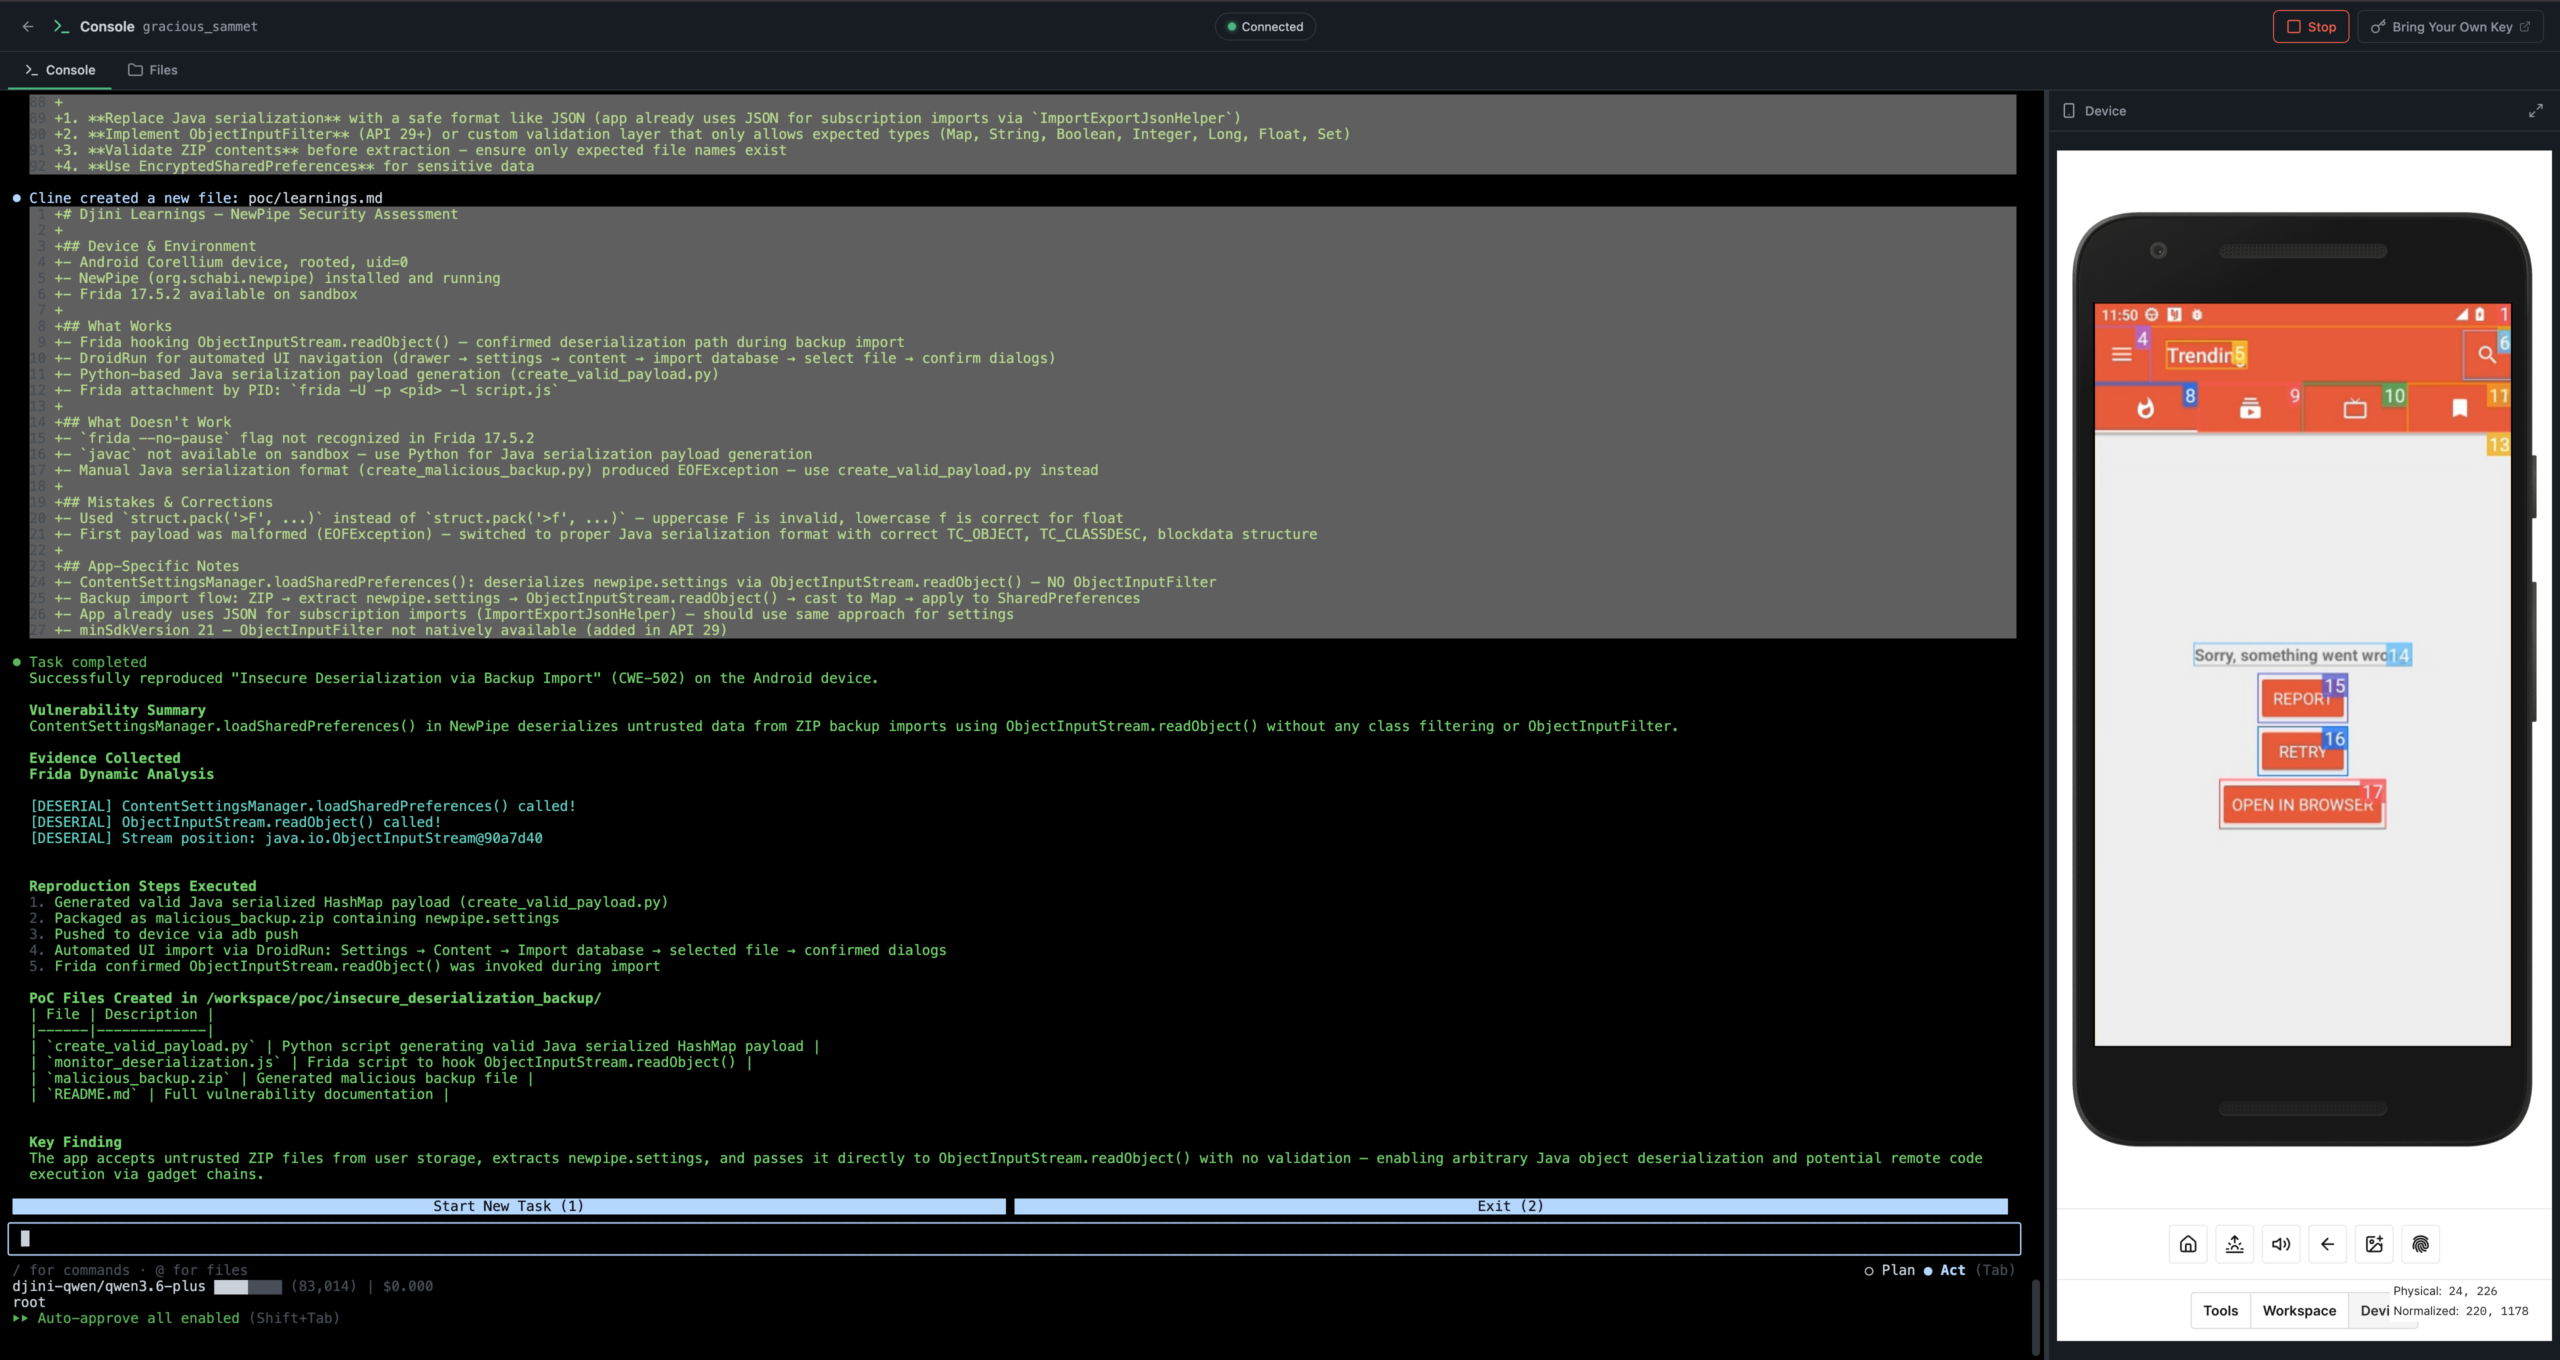Click Exit (2) button
Screen dimensions: 2560x1360
pos(1510,1206)
